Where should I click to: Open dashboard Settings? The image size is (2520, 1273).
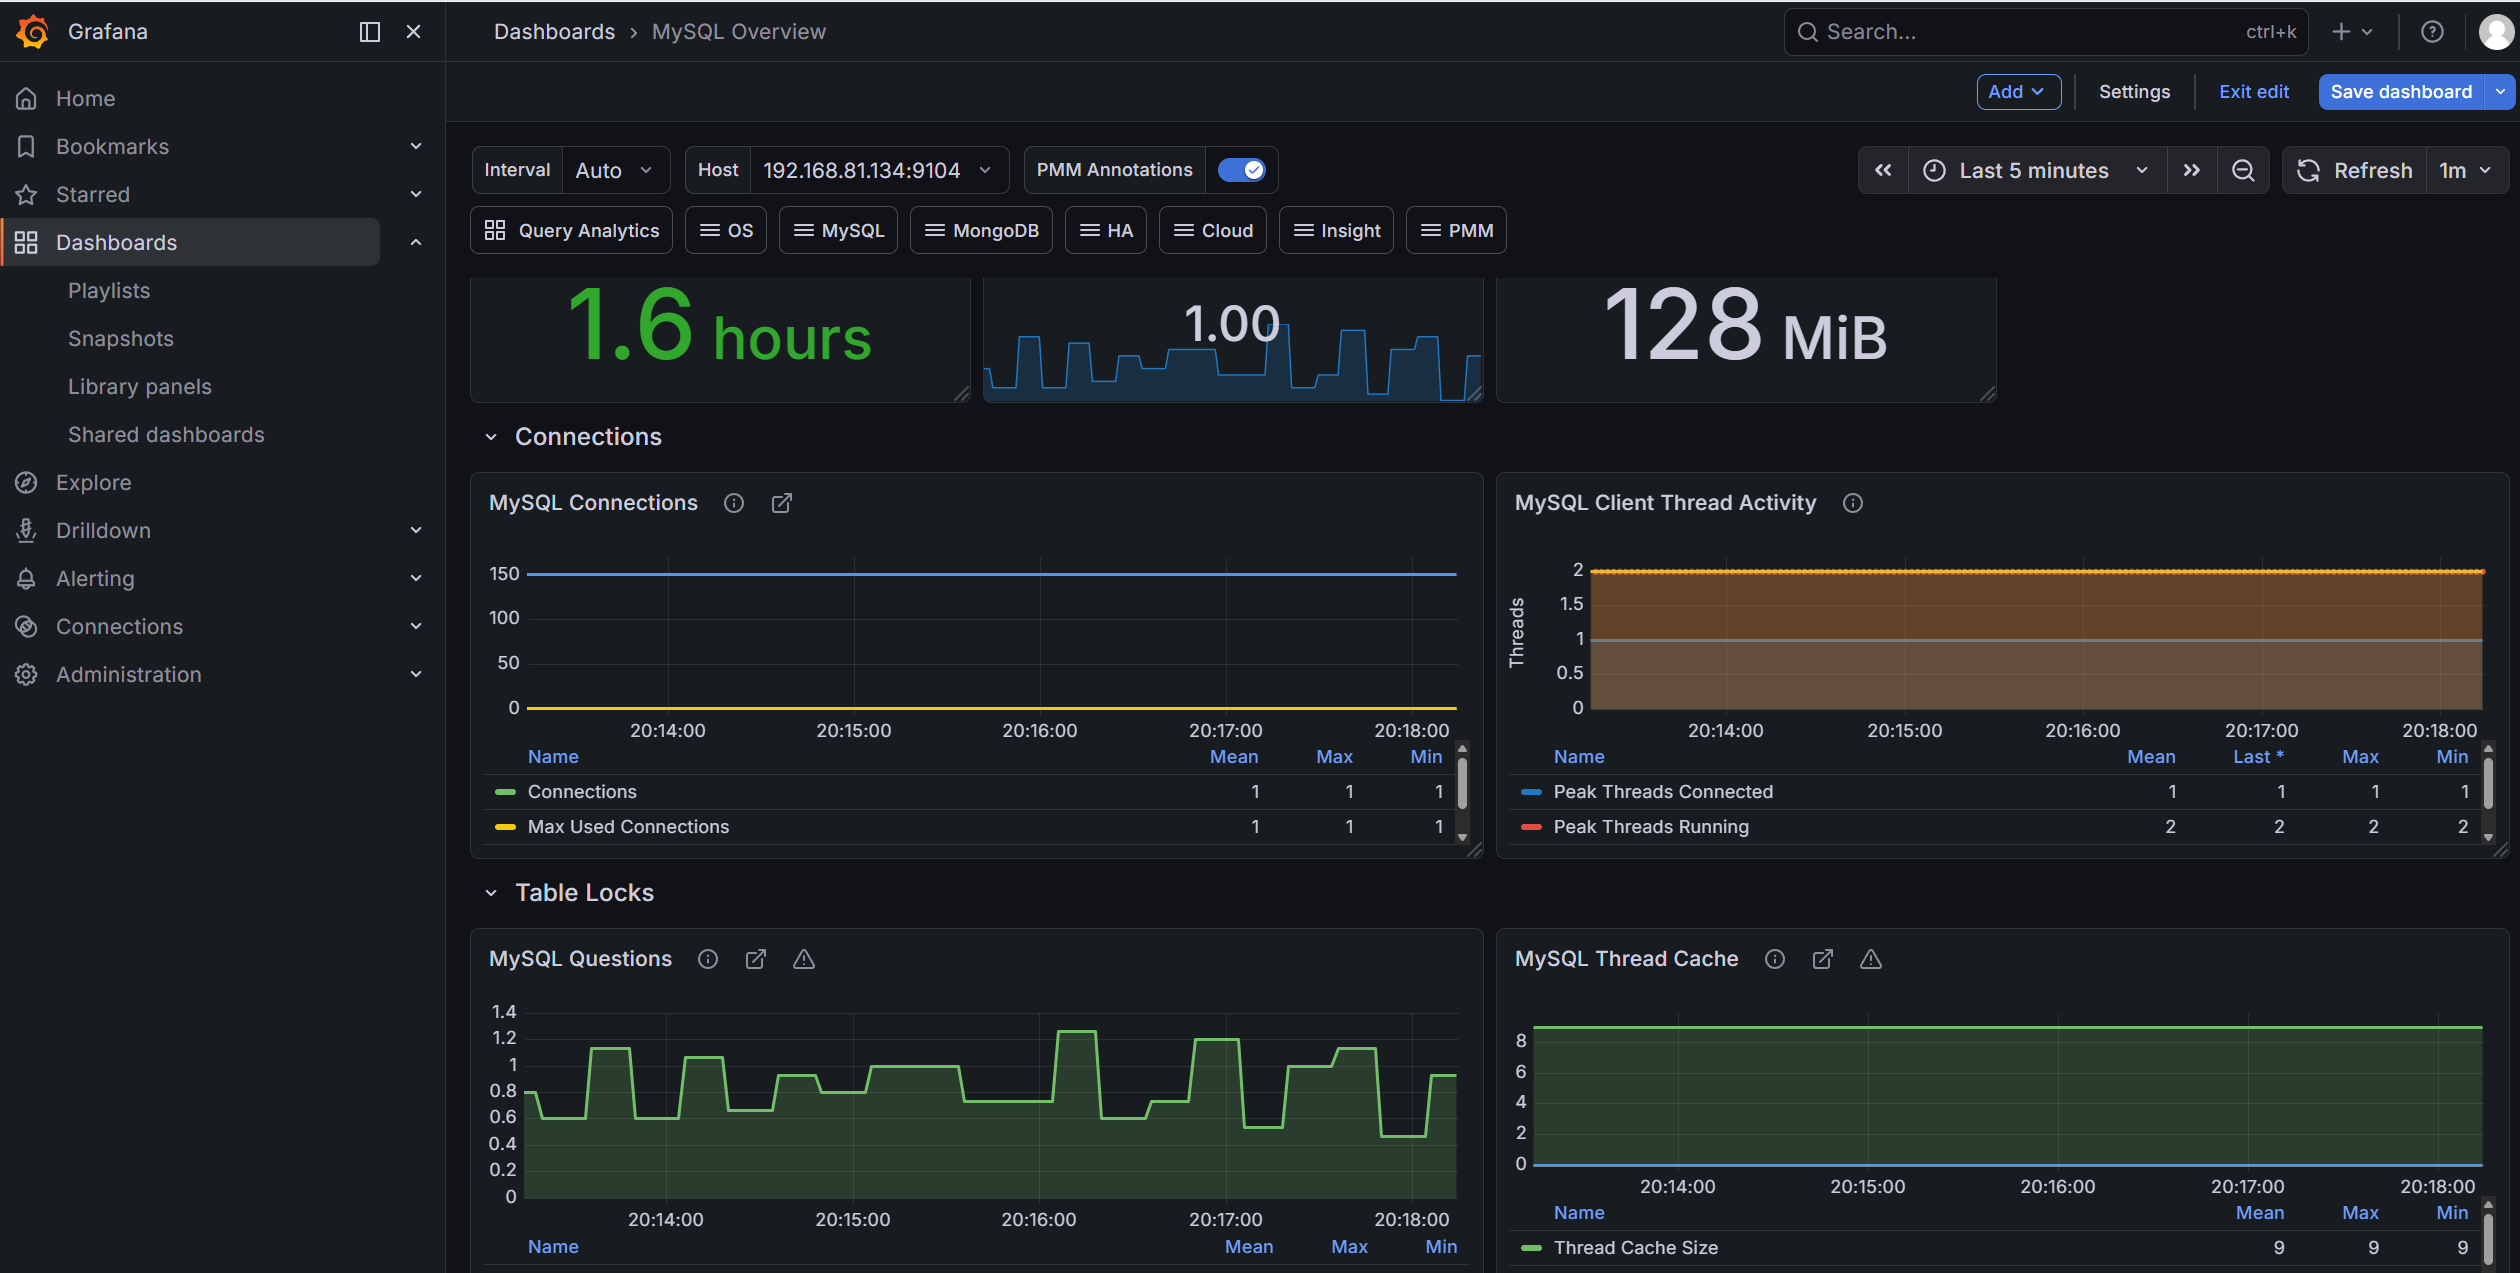(x=2134, y=91)
